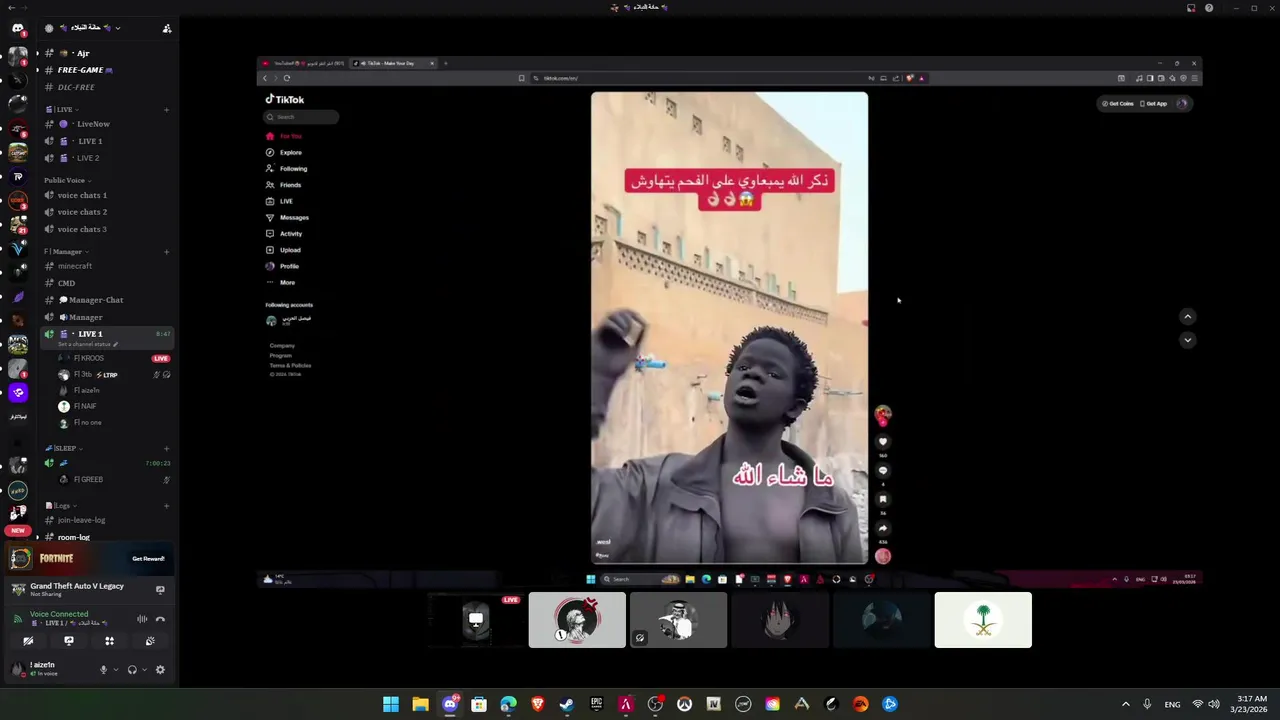
Task: Show hidden system tray icons
Action: tap(1125, 704)
